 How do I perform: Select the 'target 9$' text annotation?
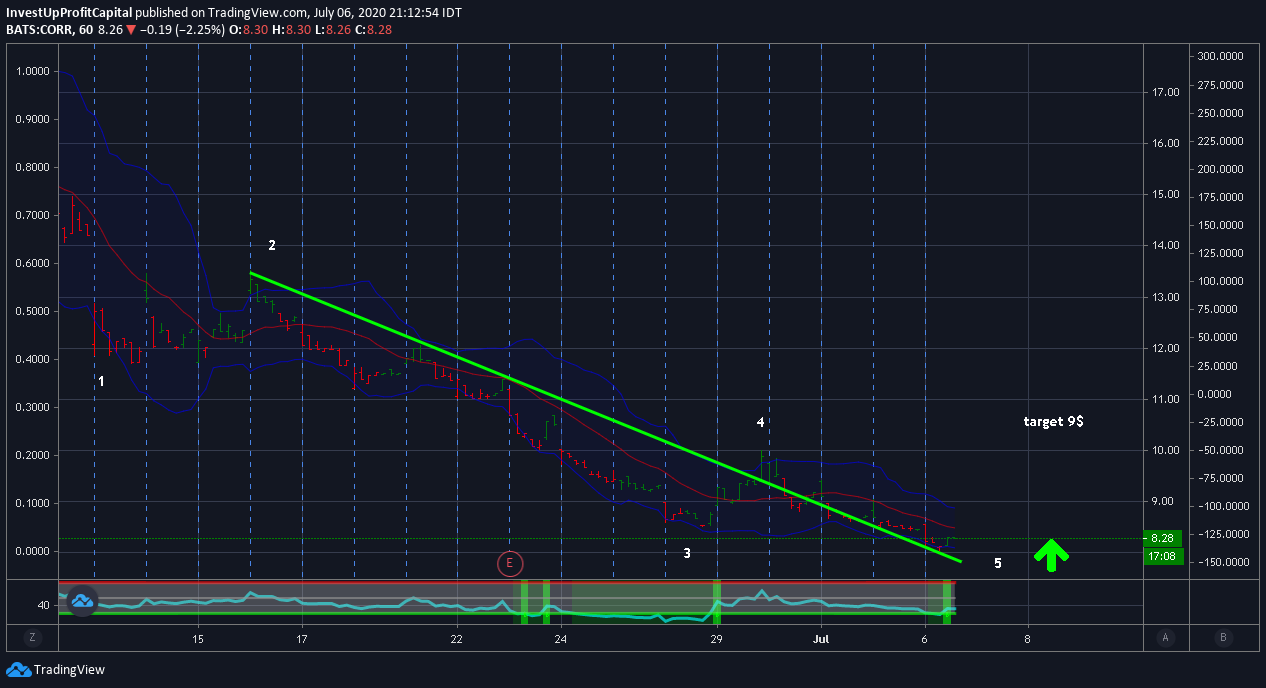point(1053,422)
